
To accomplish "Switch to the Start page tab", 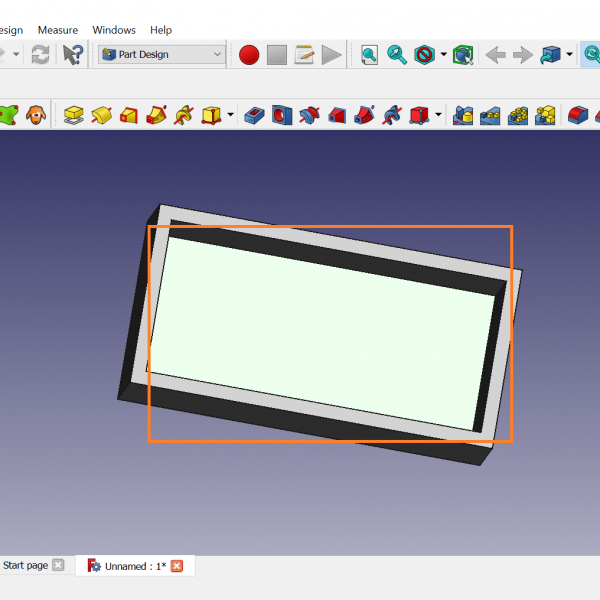I will (x=25, y=566).
